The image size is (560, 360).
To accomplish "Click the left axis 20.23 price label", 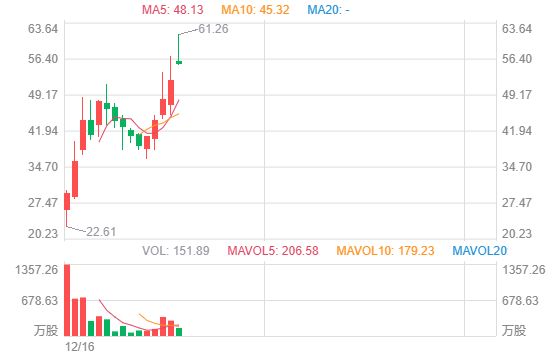I will [43, 234].
